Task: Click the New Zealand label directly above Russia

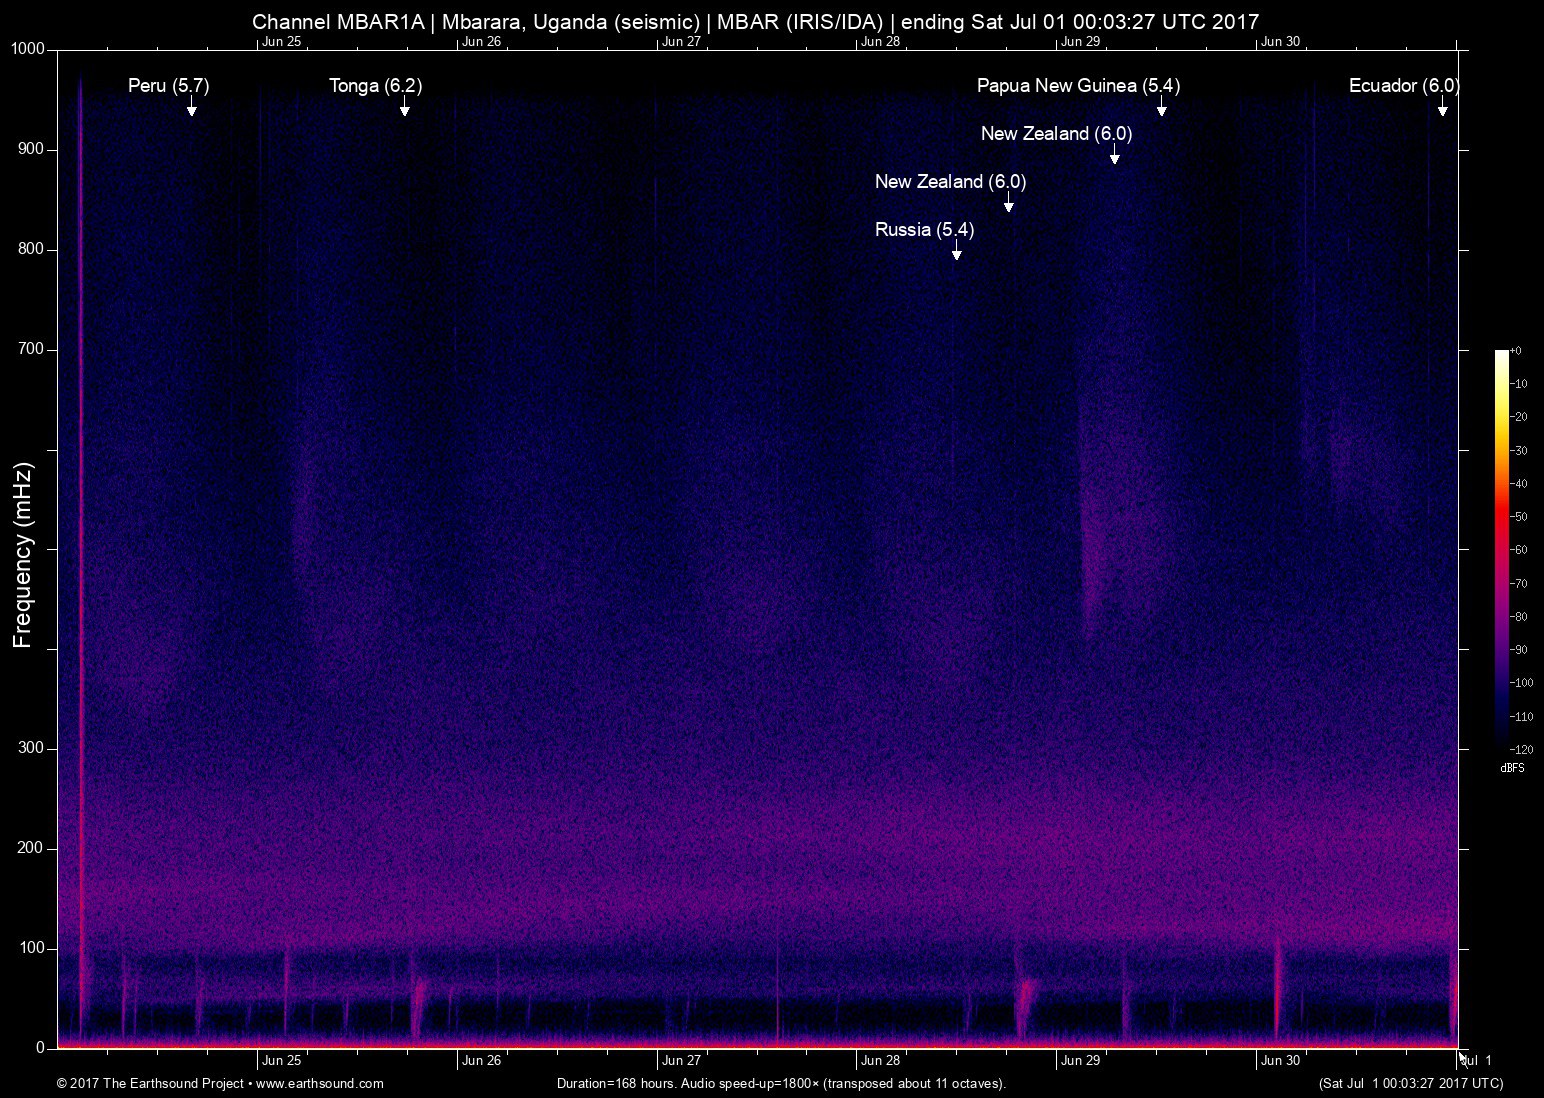Action: pos(950,182)
